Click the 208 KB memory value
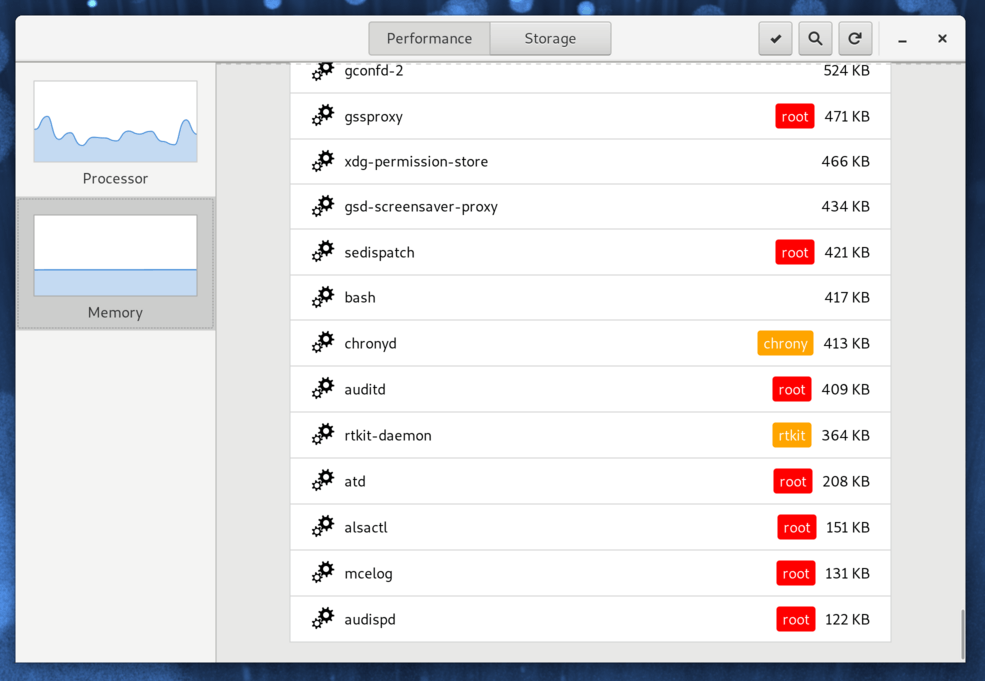The width and height of the screenshot is (985, 681). click(846, 481)
